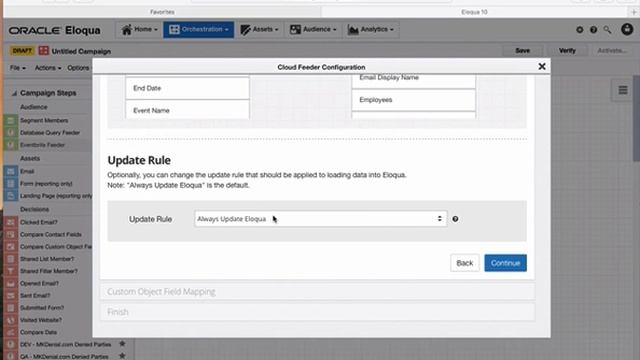This screenshot has height=360, width=640.
Task: Click the Sent Email? icon
Action: point(11,296)
